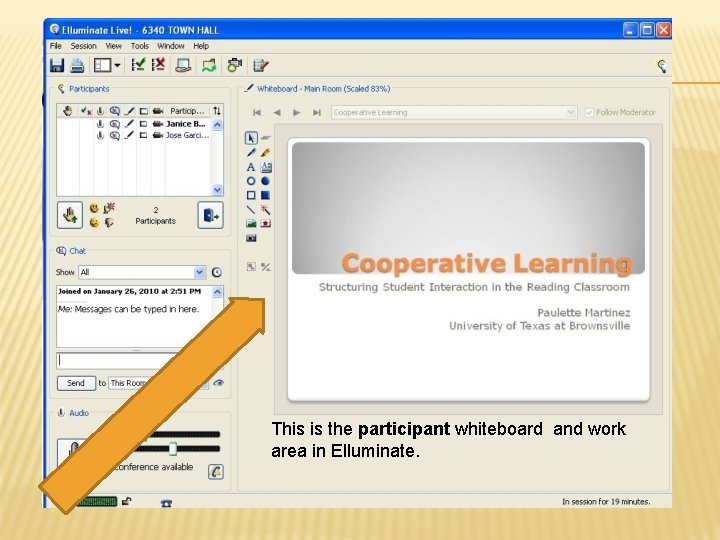Image resolution: width=720 pixels, height=540 pixels.
Task: Open the video camera toolbar icon
Action: coord(235,65)
